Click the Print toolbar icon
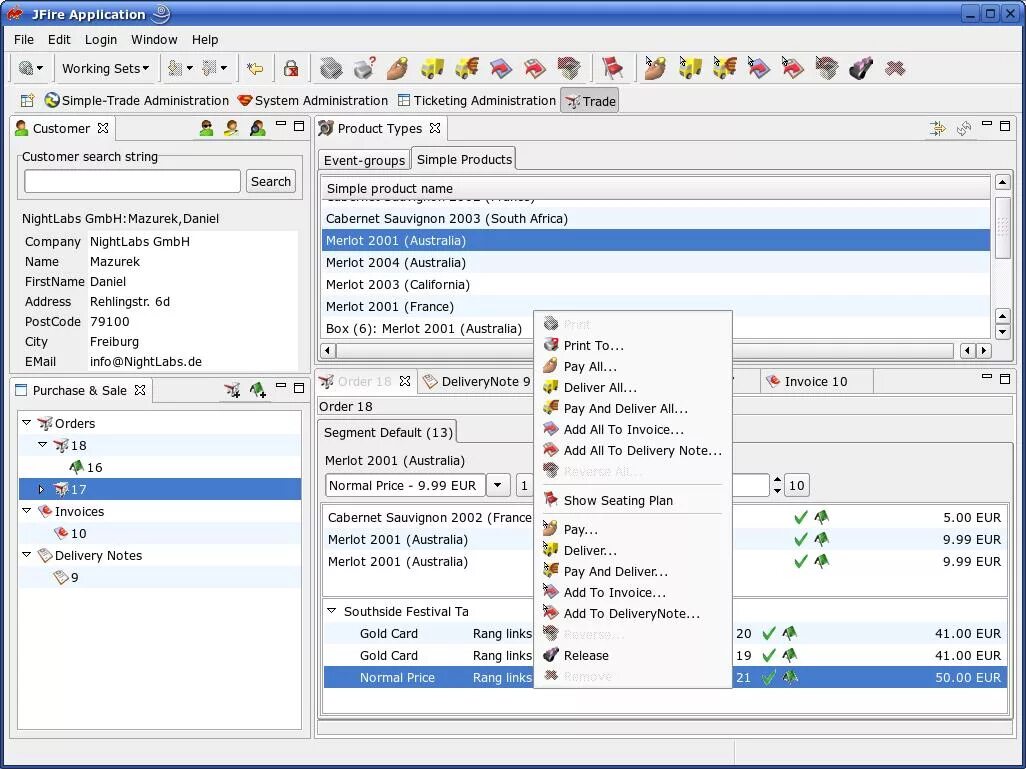Image resolution: width=1026 pixels, height=769 pixels. pyautogui.click(x=330, y=68)
